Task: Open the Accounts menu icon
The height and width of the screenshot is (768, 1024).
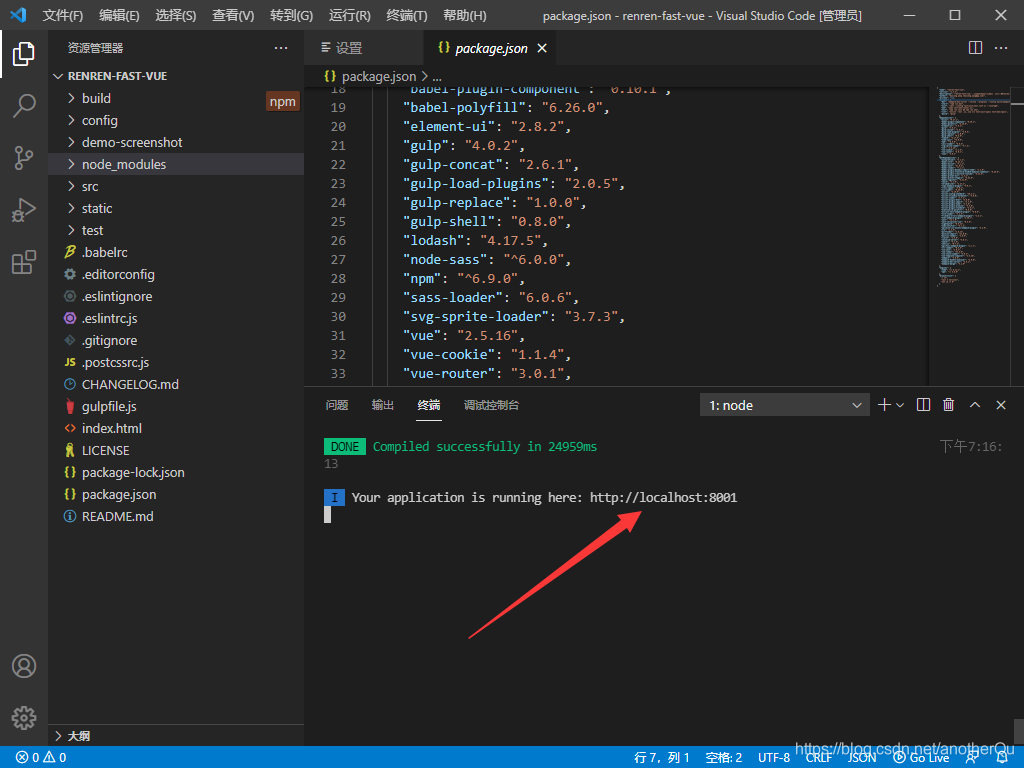Action: (x=24, y=666)
